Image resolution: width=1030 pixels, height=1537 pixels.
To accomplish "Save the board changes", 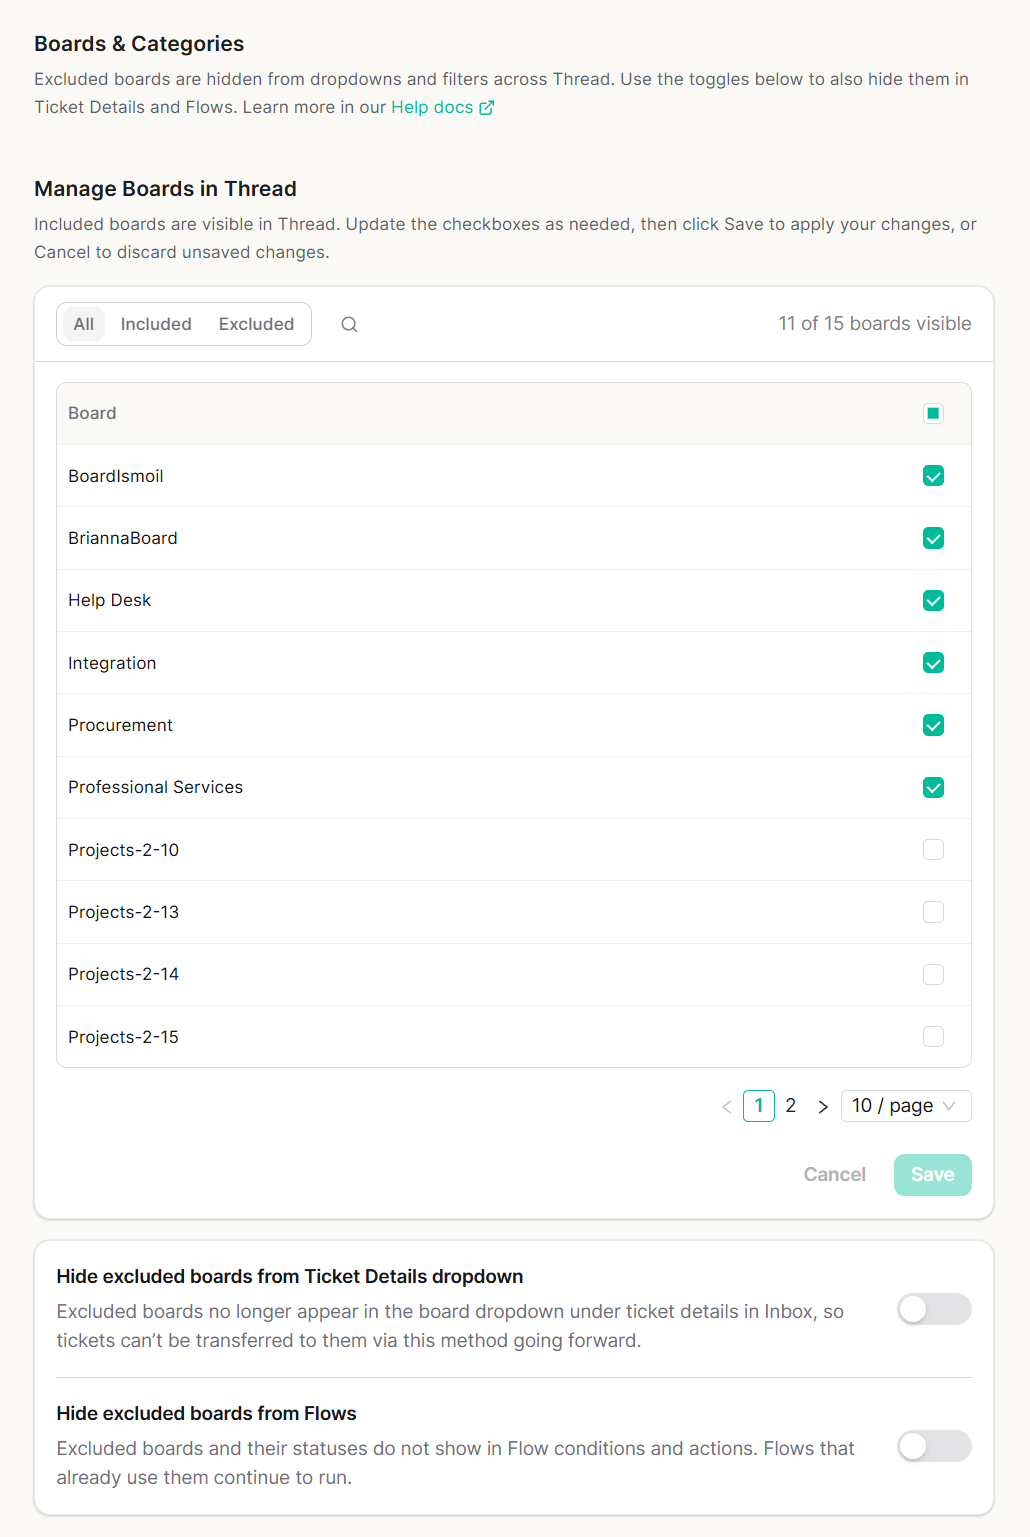I will coord(933,1175).
